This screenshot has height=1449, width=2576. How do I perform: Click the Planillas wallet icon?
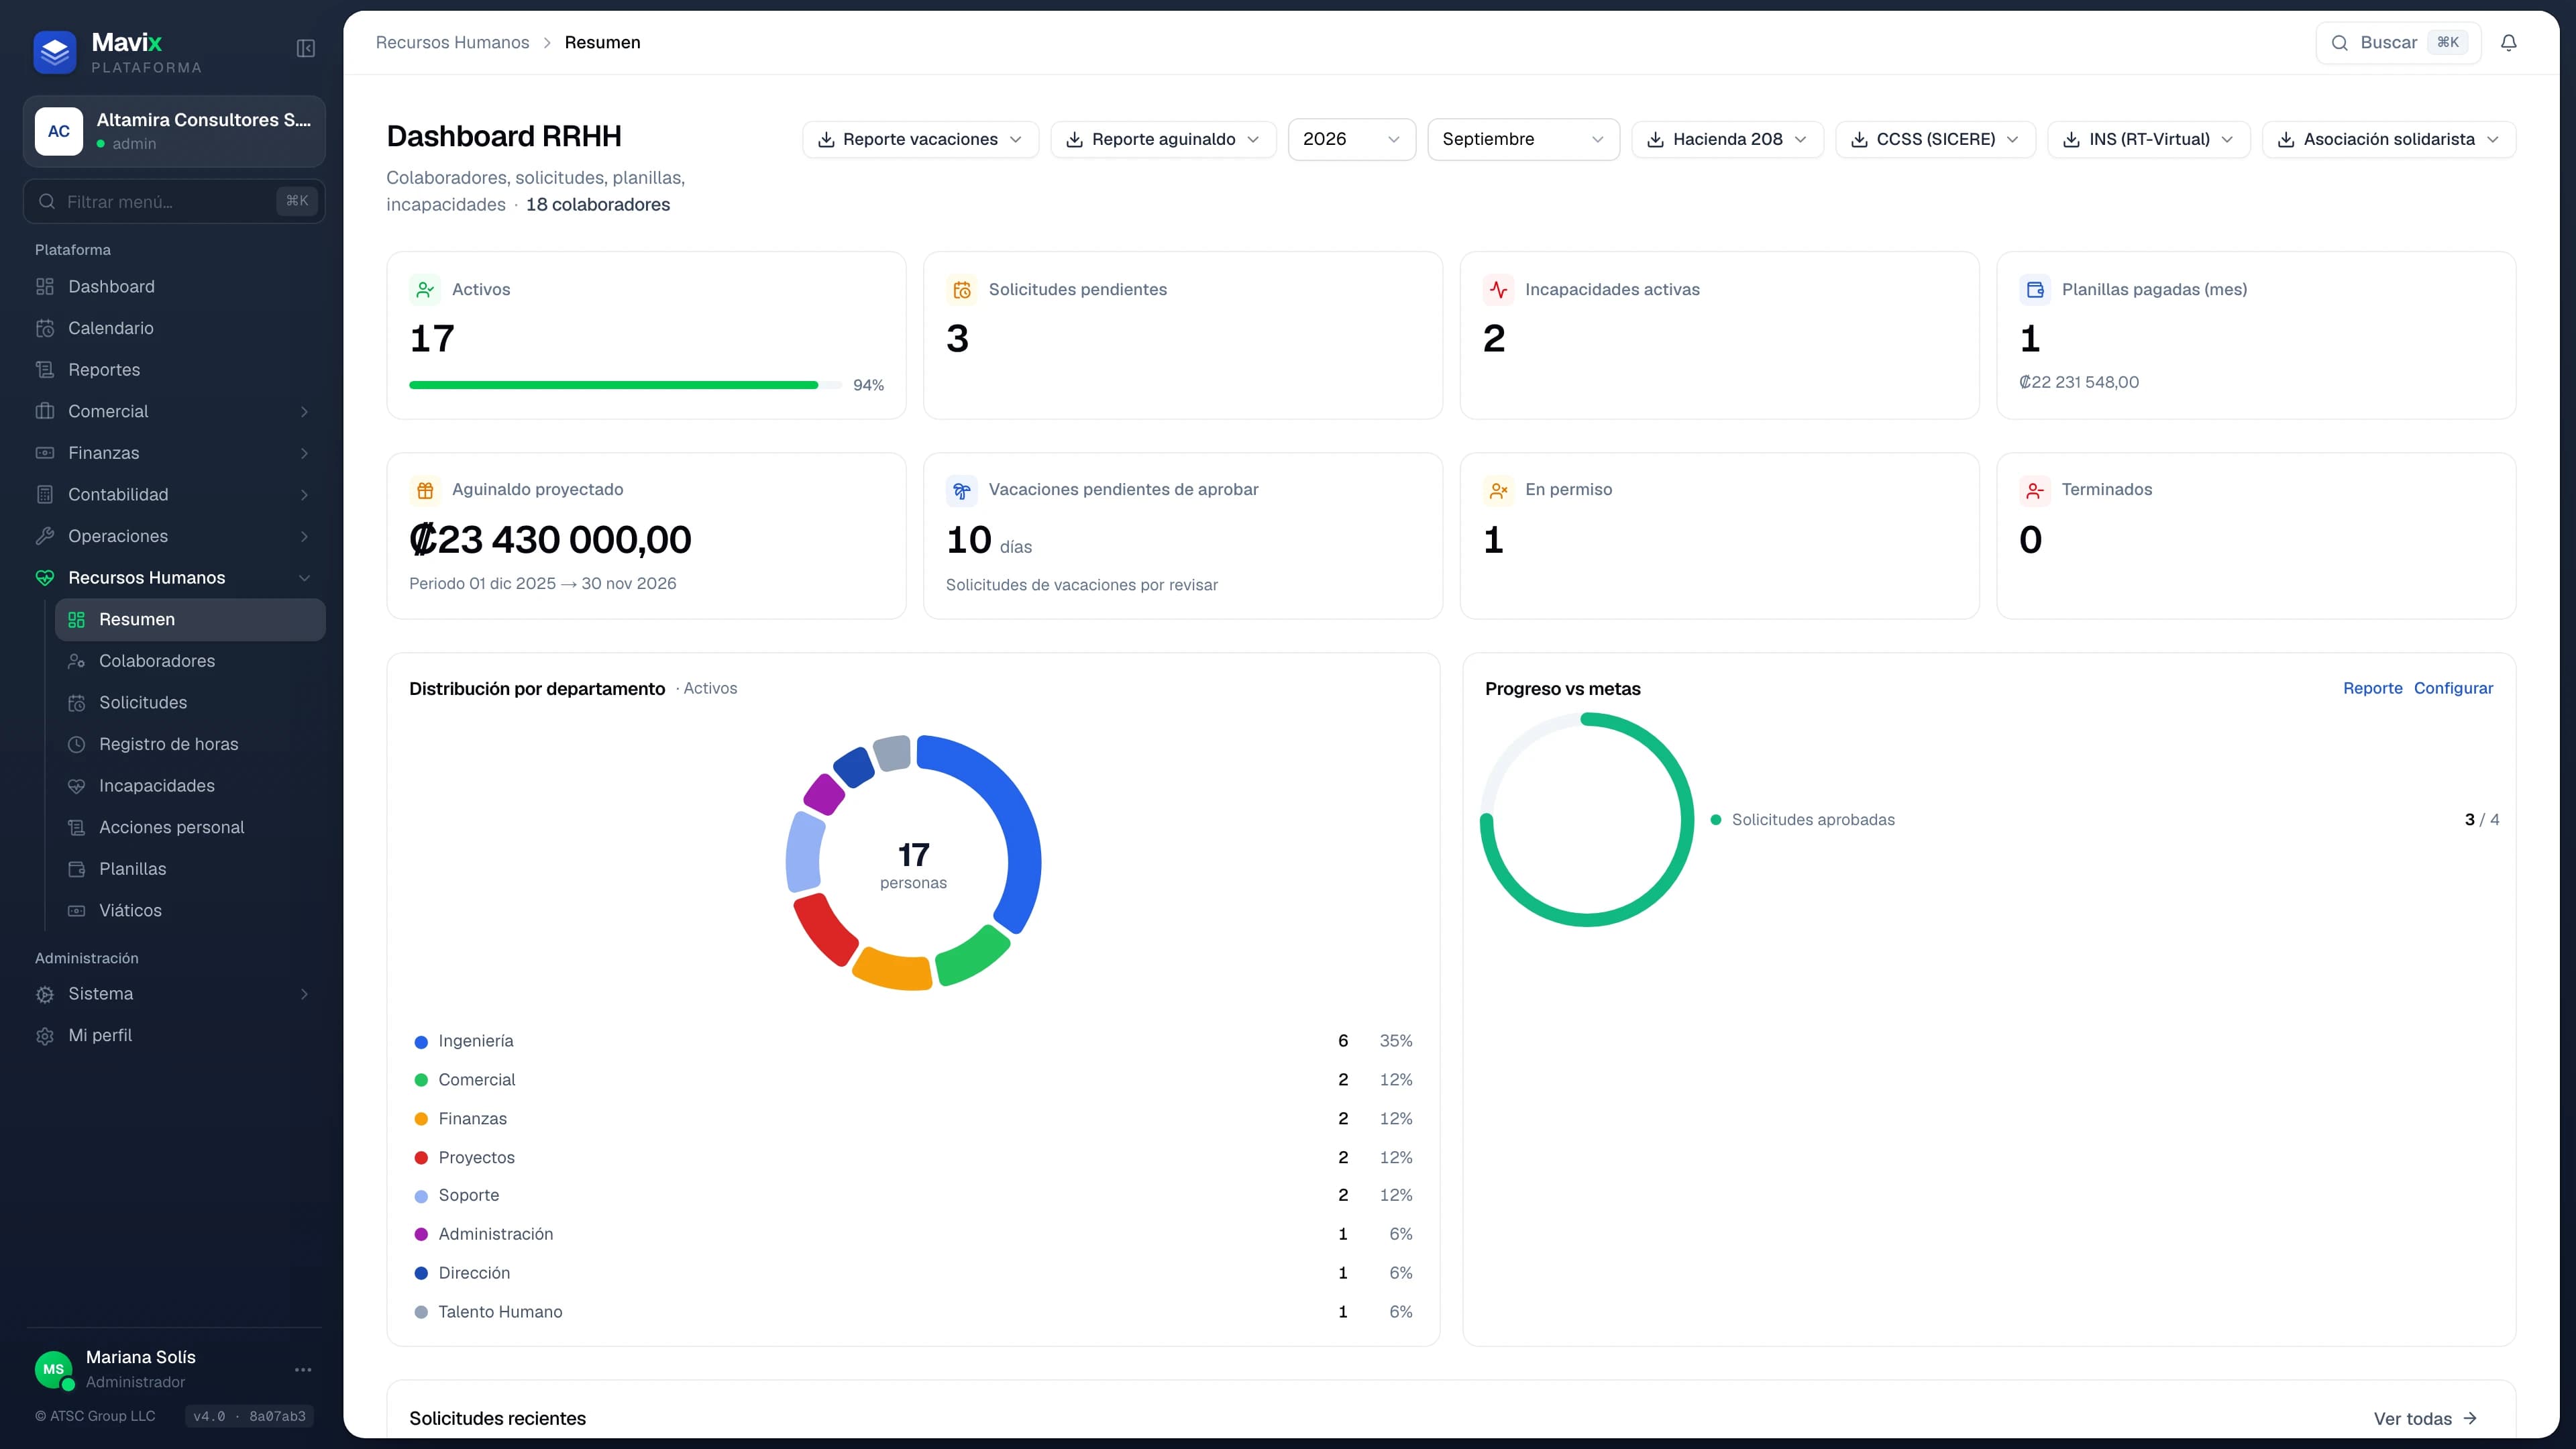pos(76,869)
